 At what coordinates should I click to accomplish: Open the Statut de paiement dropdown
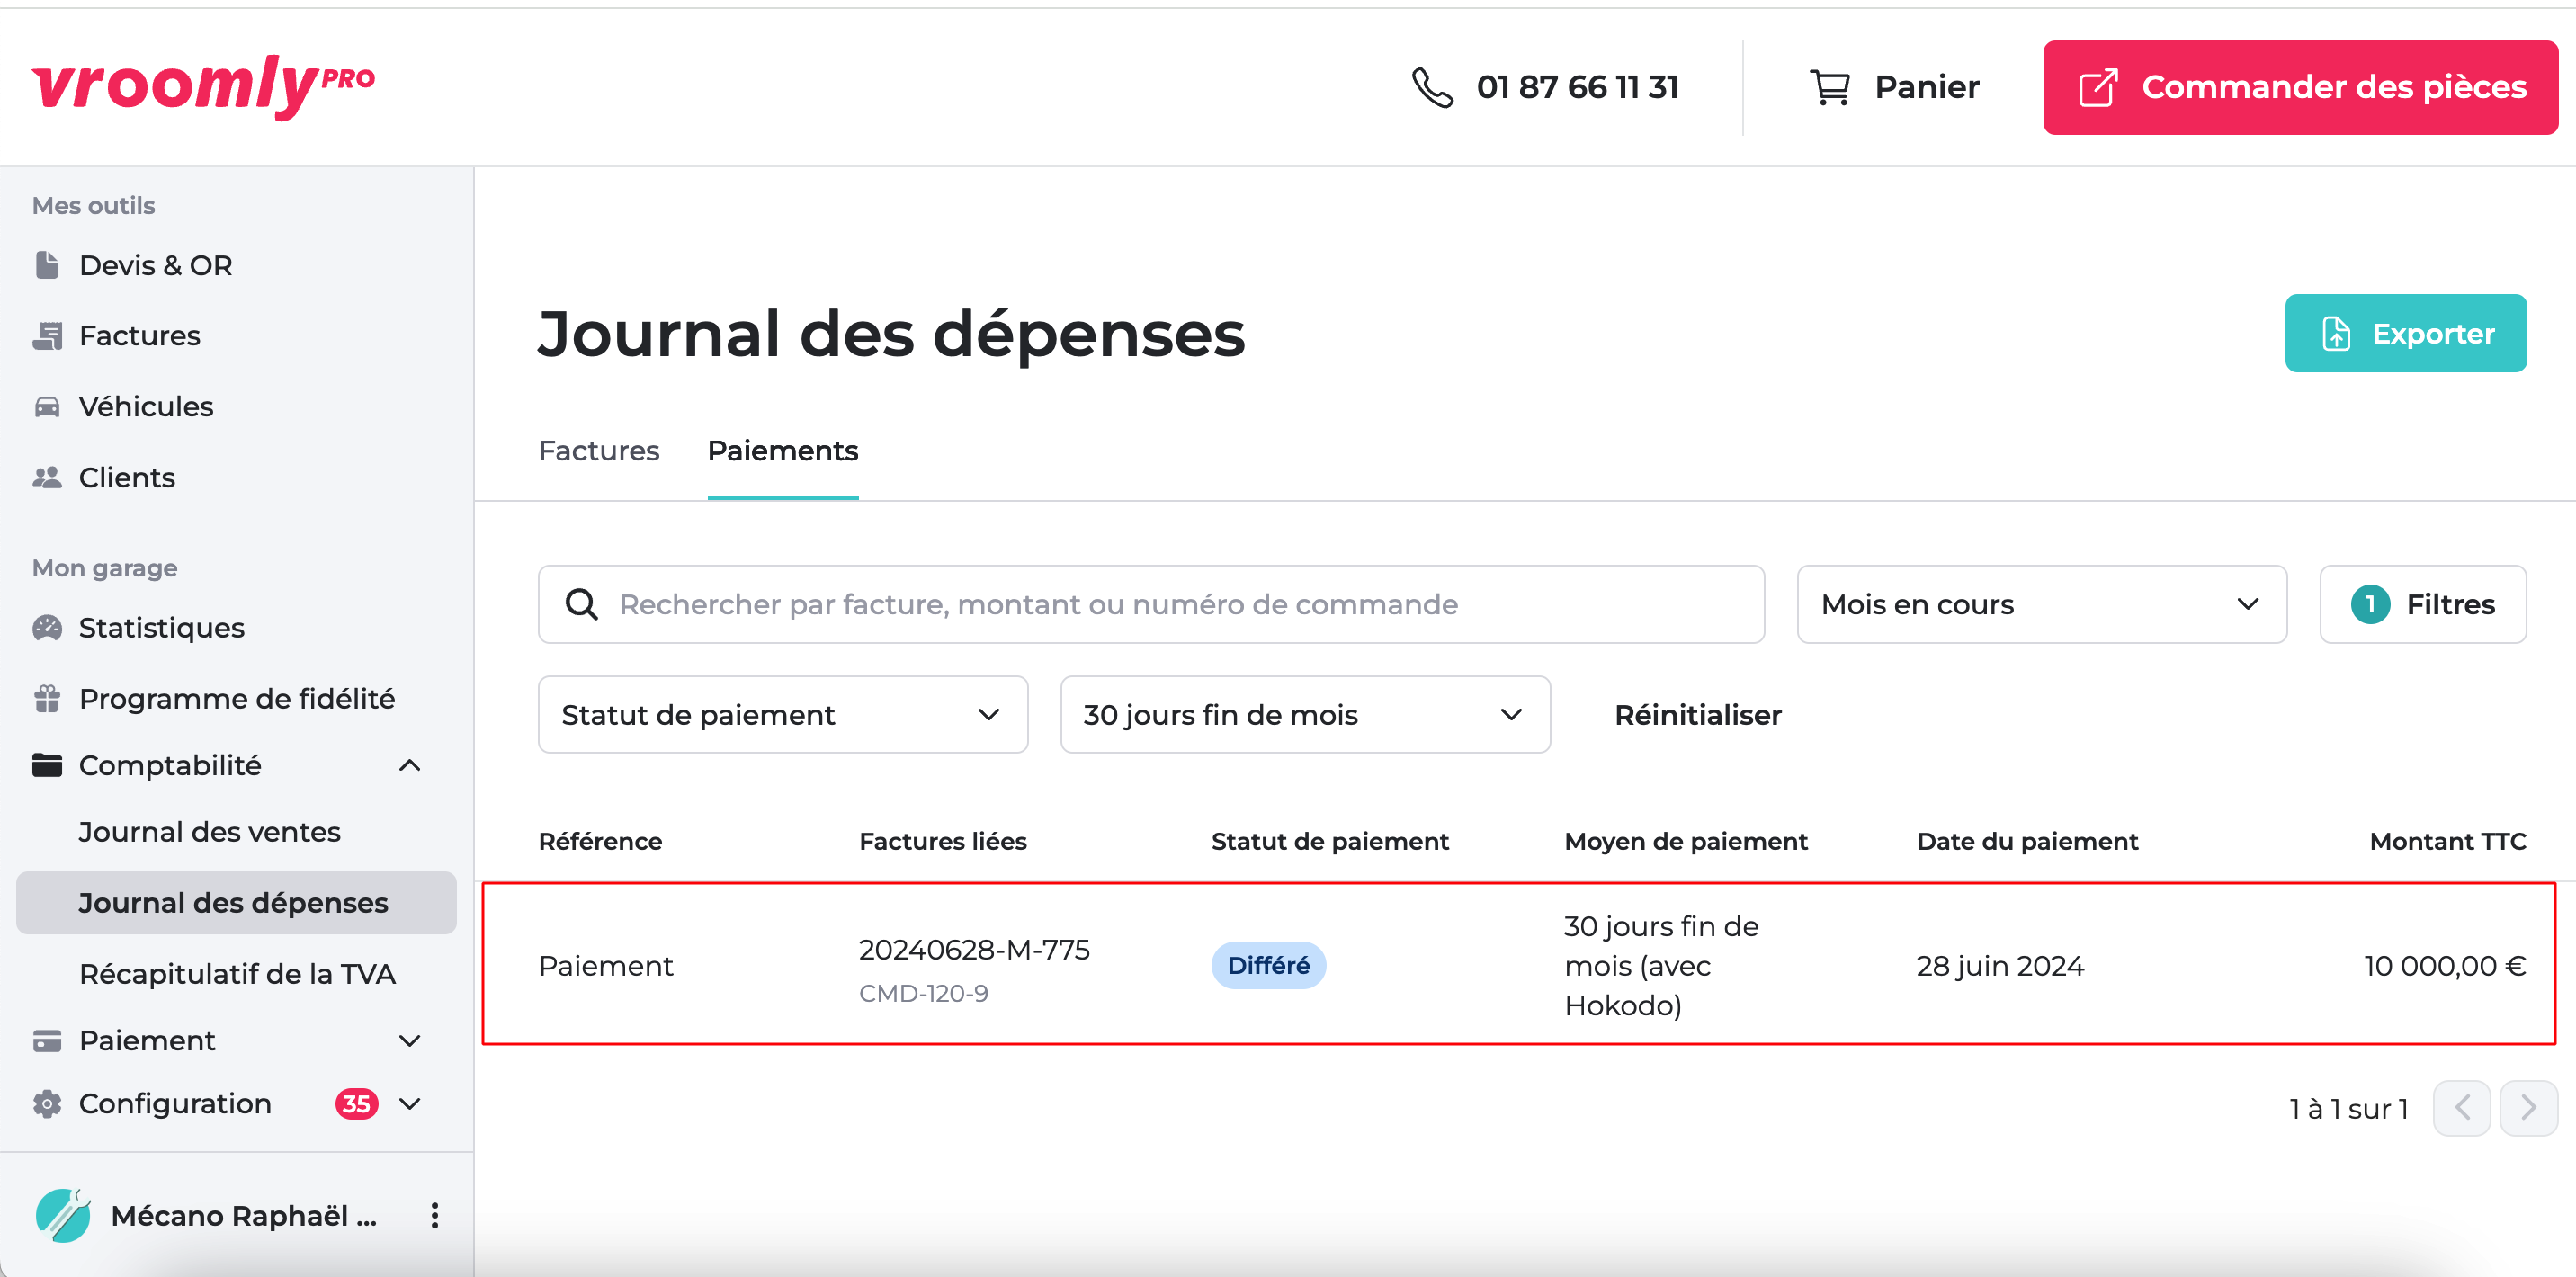(x=782, y=715)
